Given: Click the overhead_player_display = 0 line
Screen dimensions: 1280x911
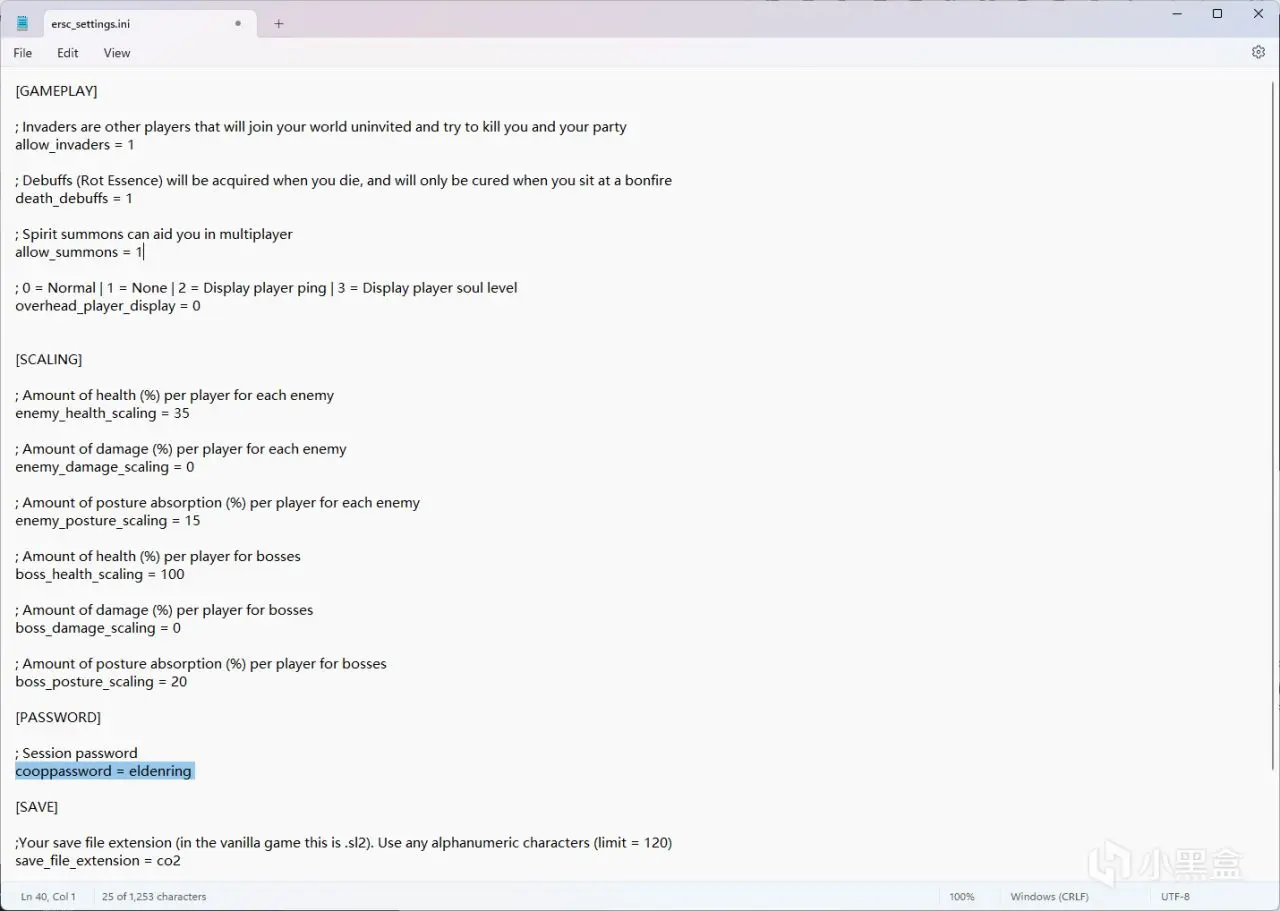Looking at the screenshot, I should tap(108, 306).
